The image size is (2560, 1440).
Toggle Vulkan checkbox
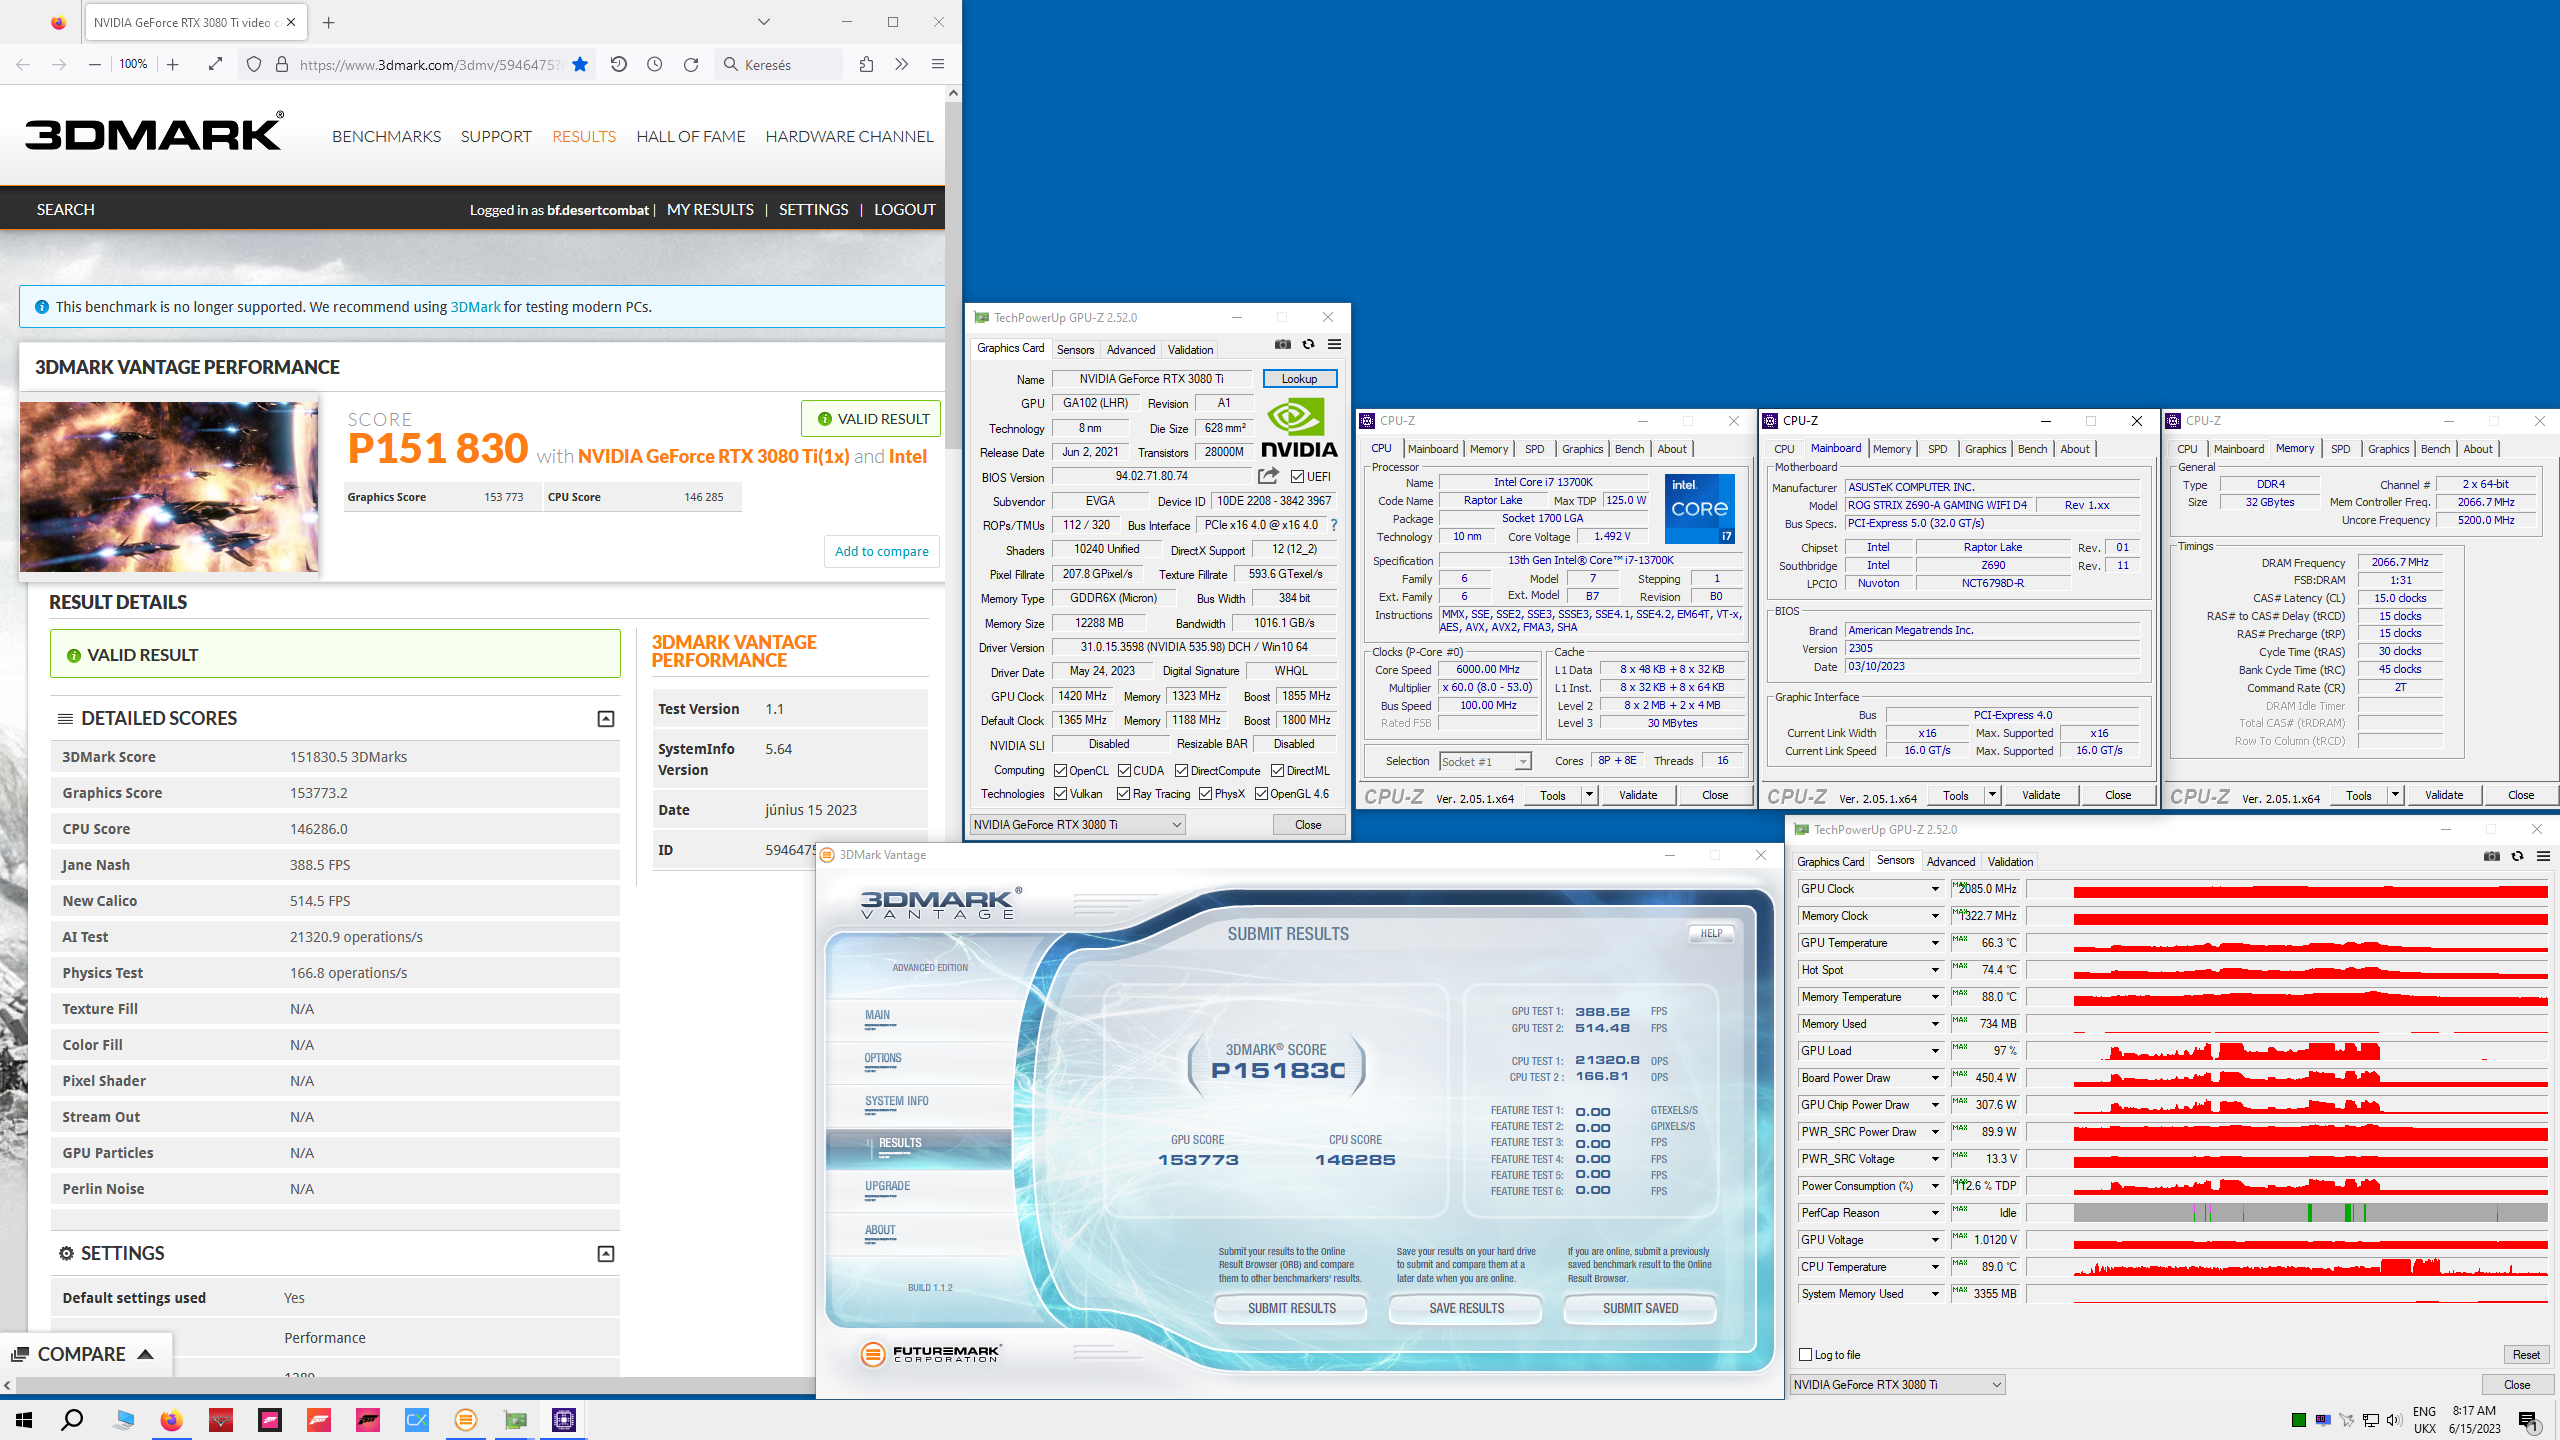tap(1060, 794)
